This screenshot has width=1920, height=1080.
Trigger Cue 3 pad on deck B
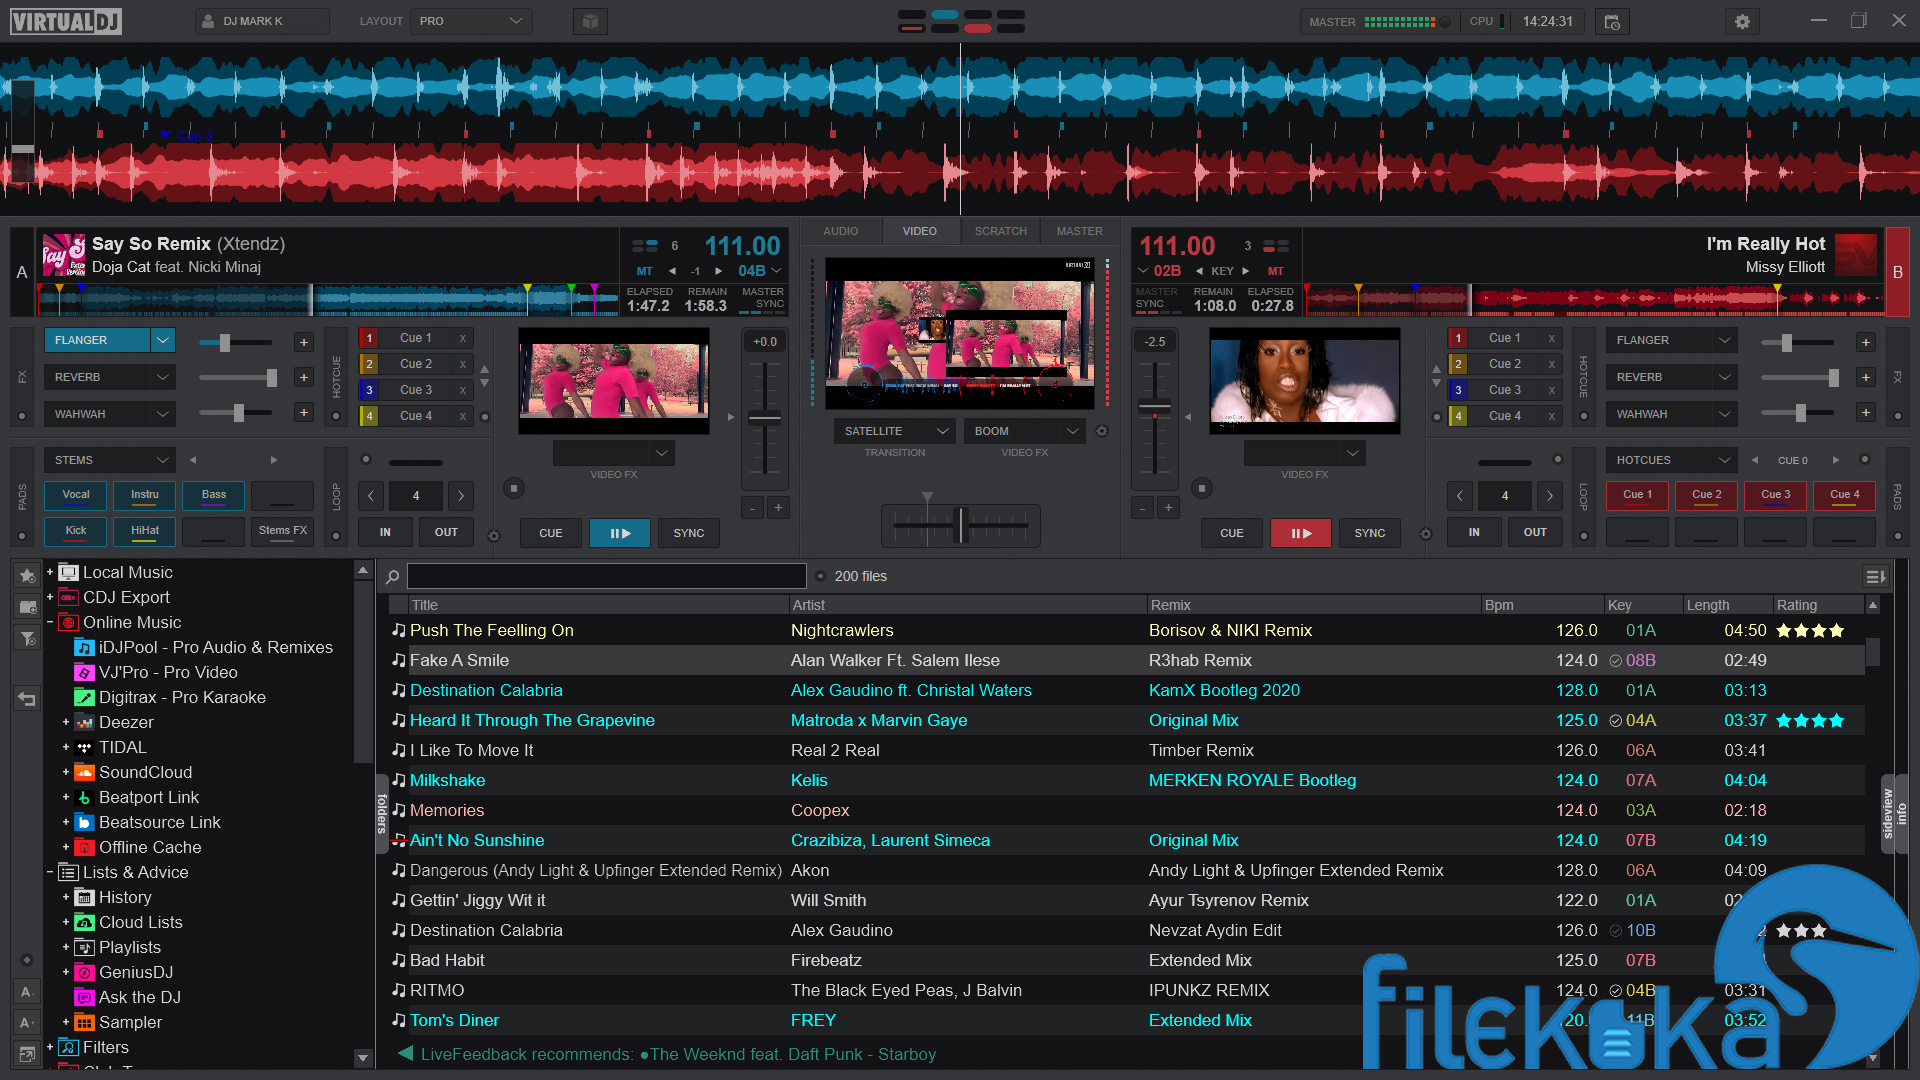[1776, 495]
